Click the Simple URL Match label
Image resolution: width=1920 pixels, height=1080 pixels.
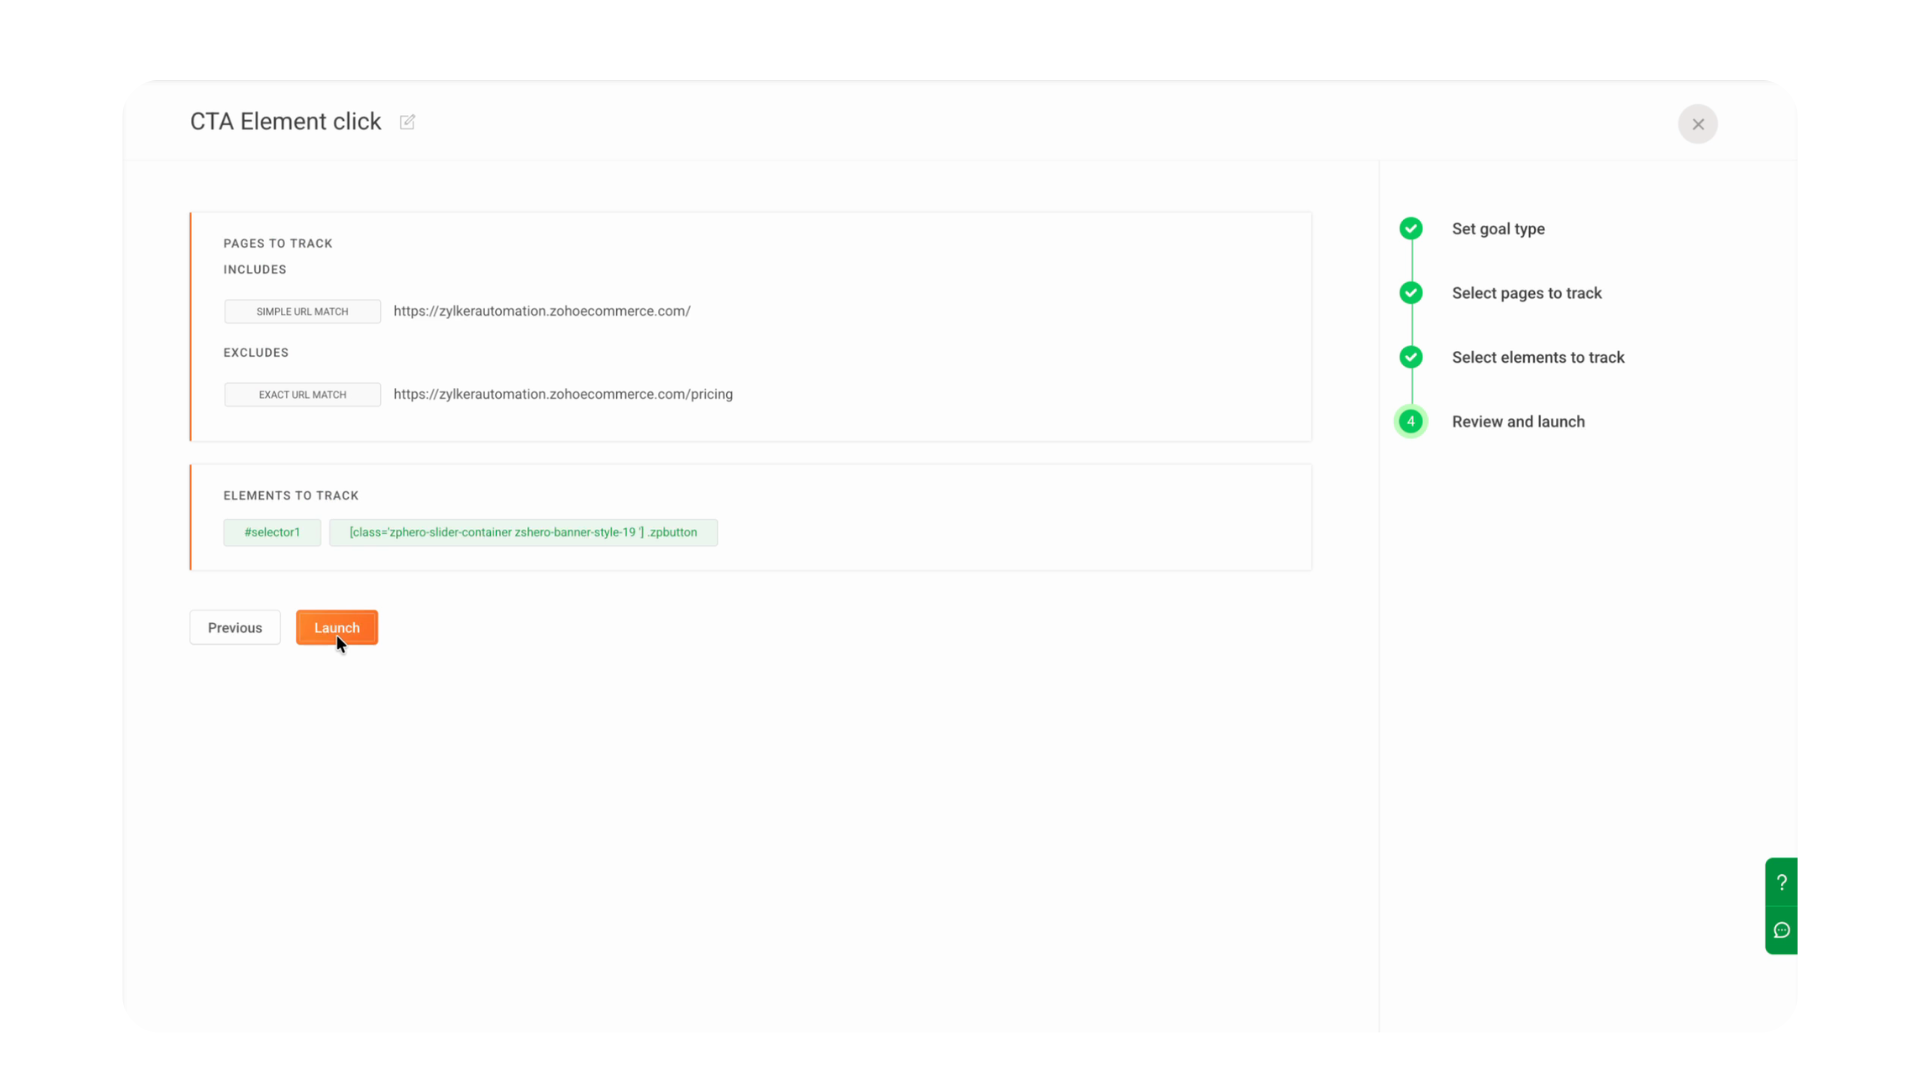[x=302, y=311]
